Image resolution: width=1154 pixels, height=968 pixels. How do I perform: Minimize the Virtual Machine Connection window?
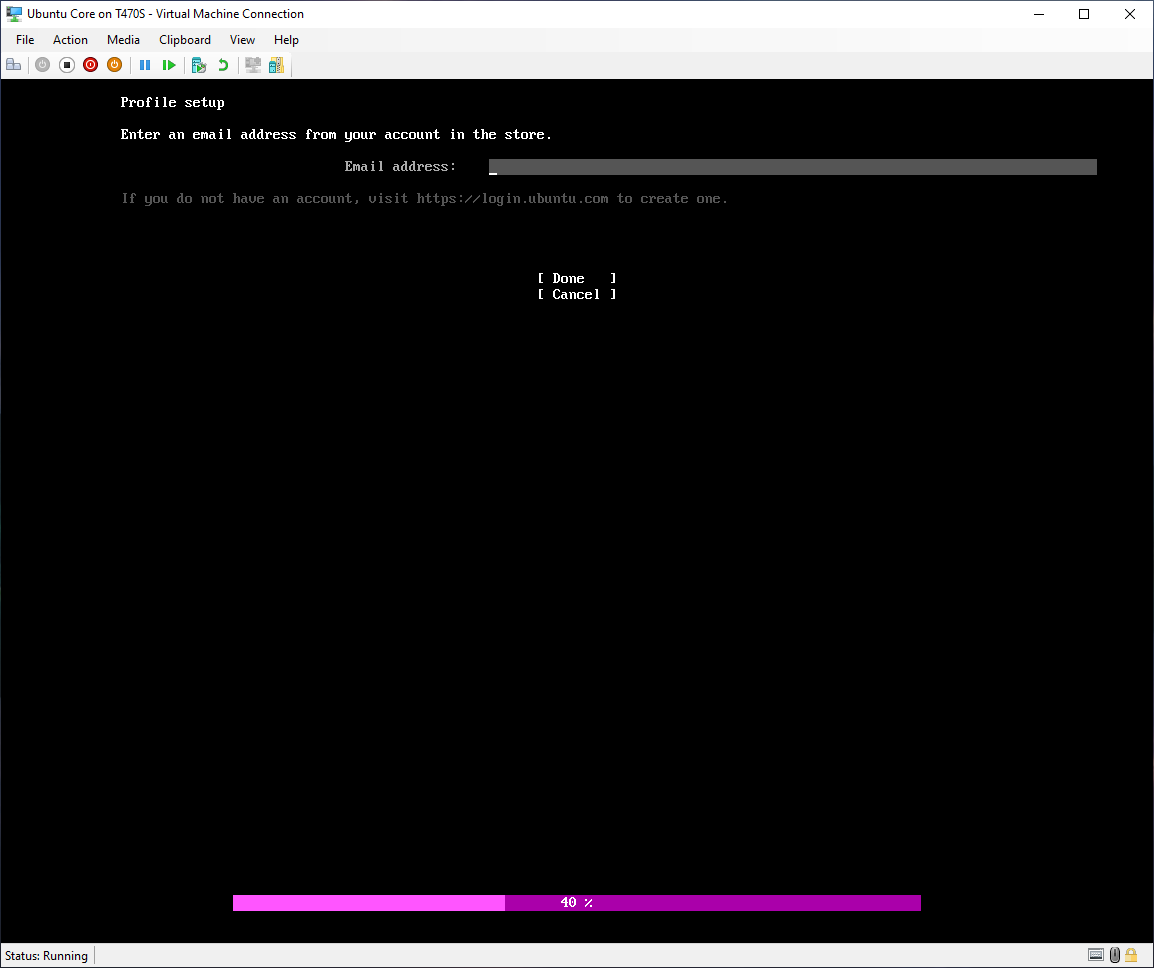1039,14
